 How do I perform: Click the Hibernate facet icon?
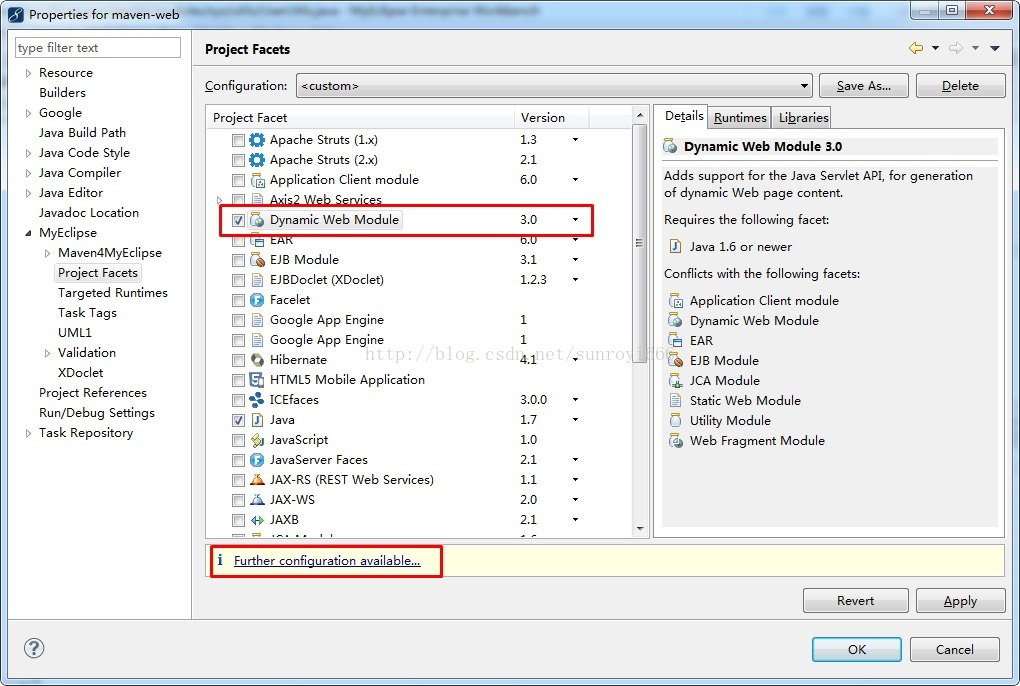pyautogui.click(x=258, y=360)
